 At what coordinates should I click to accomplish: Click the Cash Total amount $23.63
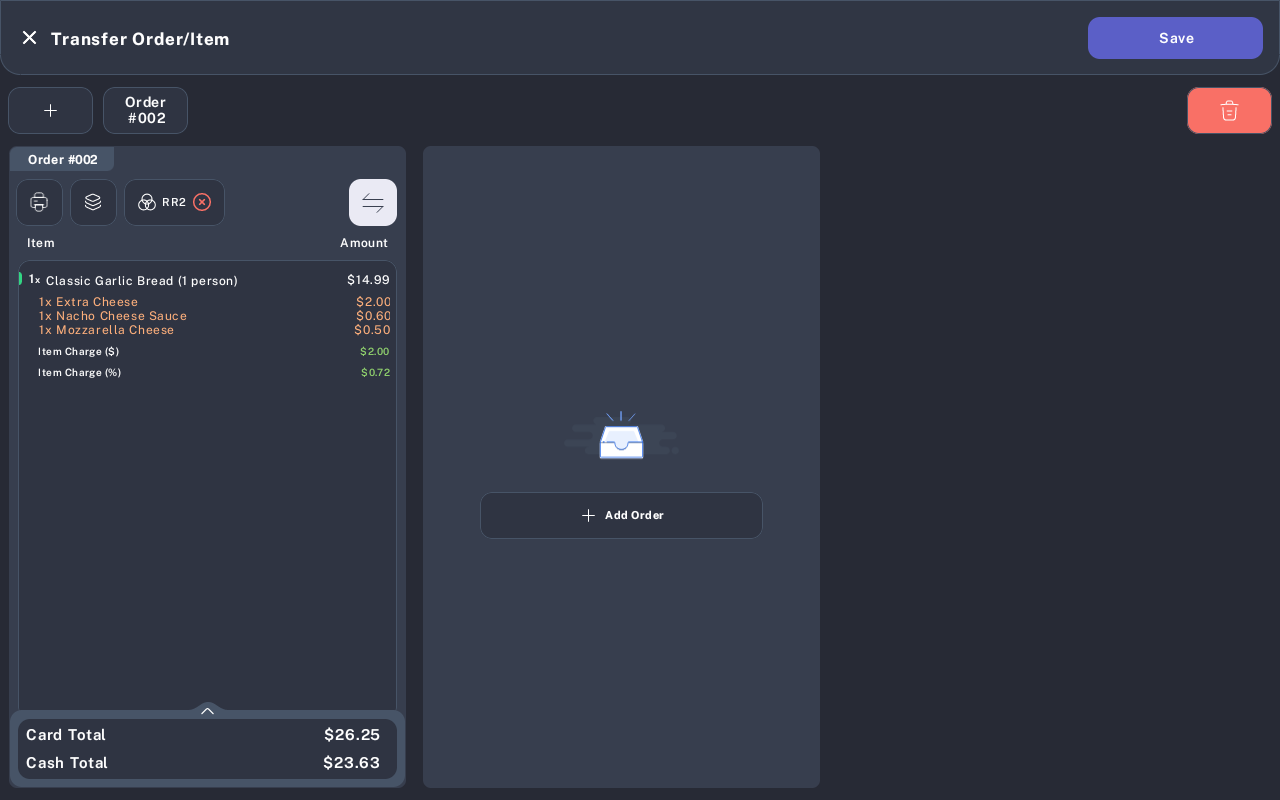[352, 763]
